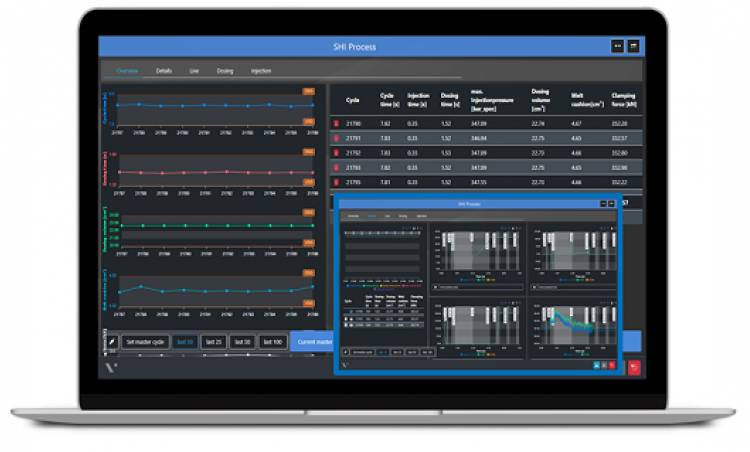Click the red delete icon for cycle 21791
750x452 pixels.
point(335,138)
